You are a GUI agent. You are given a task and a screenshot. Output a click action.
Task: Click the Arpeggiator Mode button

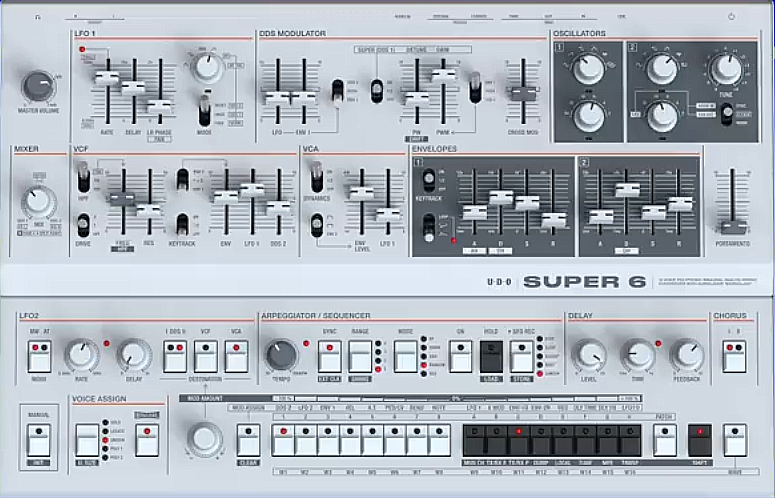click(x=405, y=356)
